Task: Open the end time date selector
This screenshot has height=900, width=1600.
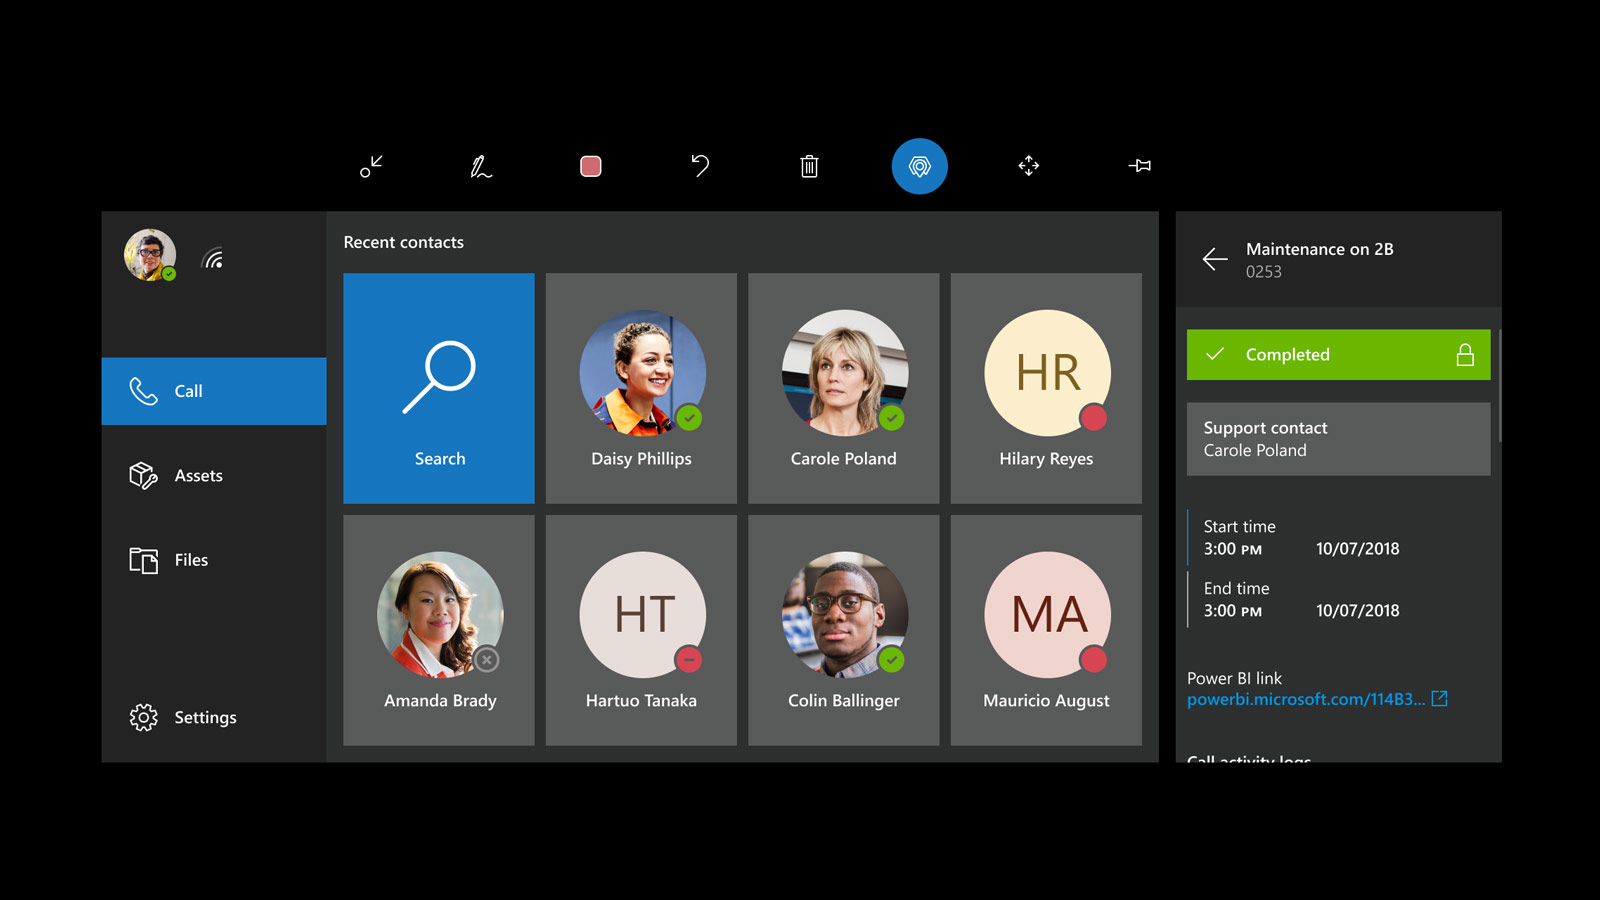Action: tap(1357, 610)
